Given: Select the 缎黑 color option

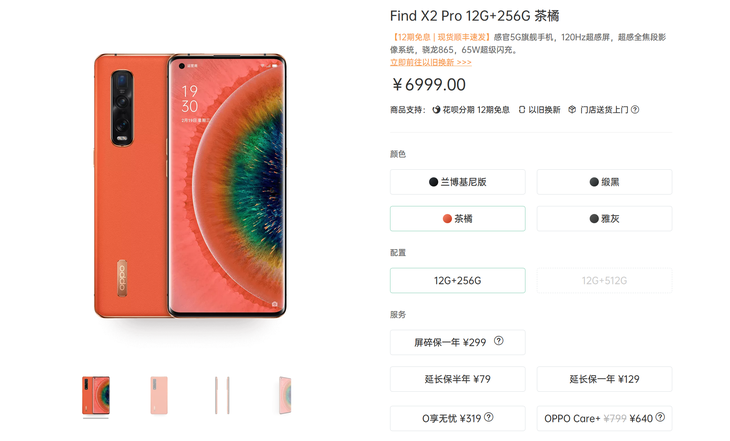Looking at the screenshot, I should pos(604,182).
